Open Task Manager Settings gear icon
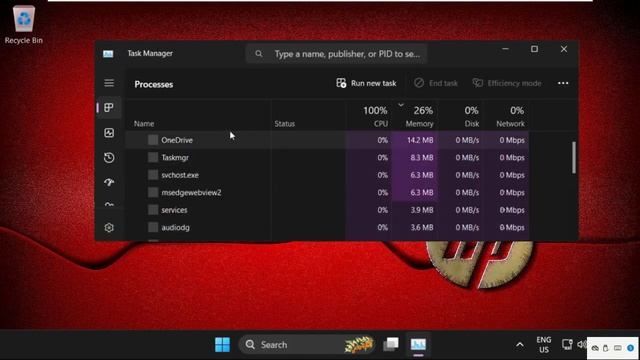 coord(109,227)
